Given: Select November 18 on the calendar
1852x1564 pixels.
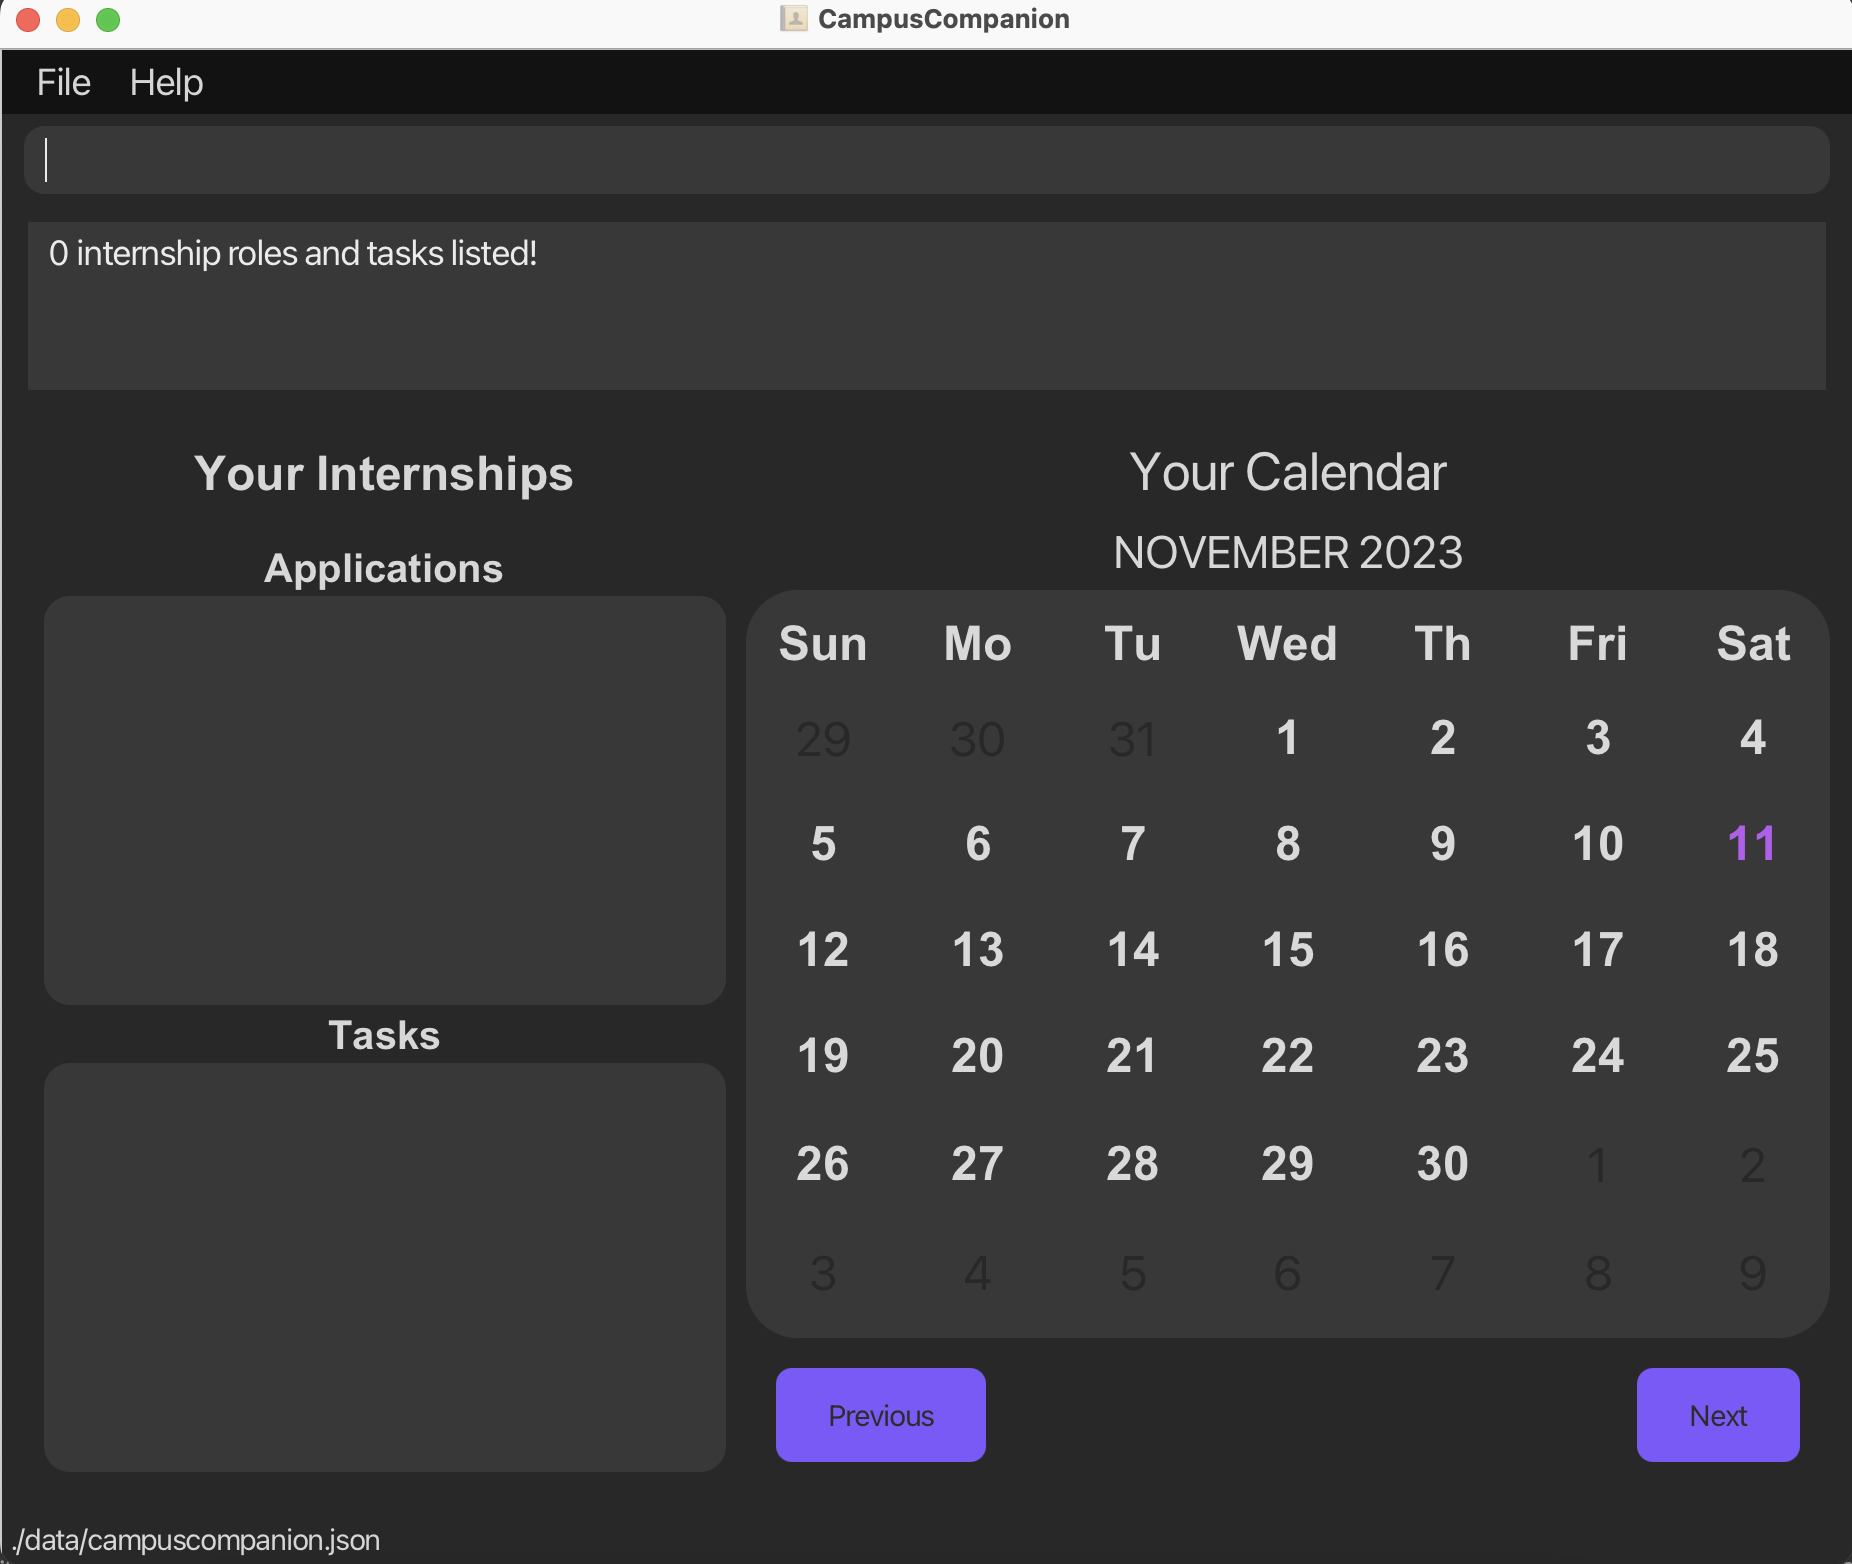Looking at the screenshot, I should tap(1752, 950).
